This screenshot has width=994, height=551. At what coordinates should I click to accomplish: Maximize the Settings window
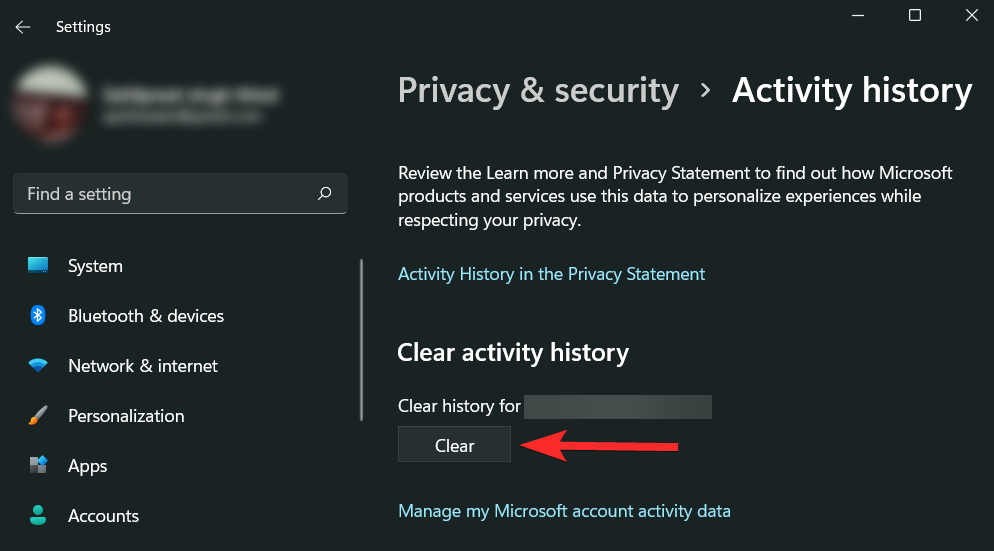(914, 15)
